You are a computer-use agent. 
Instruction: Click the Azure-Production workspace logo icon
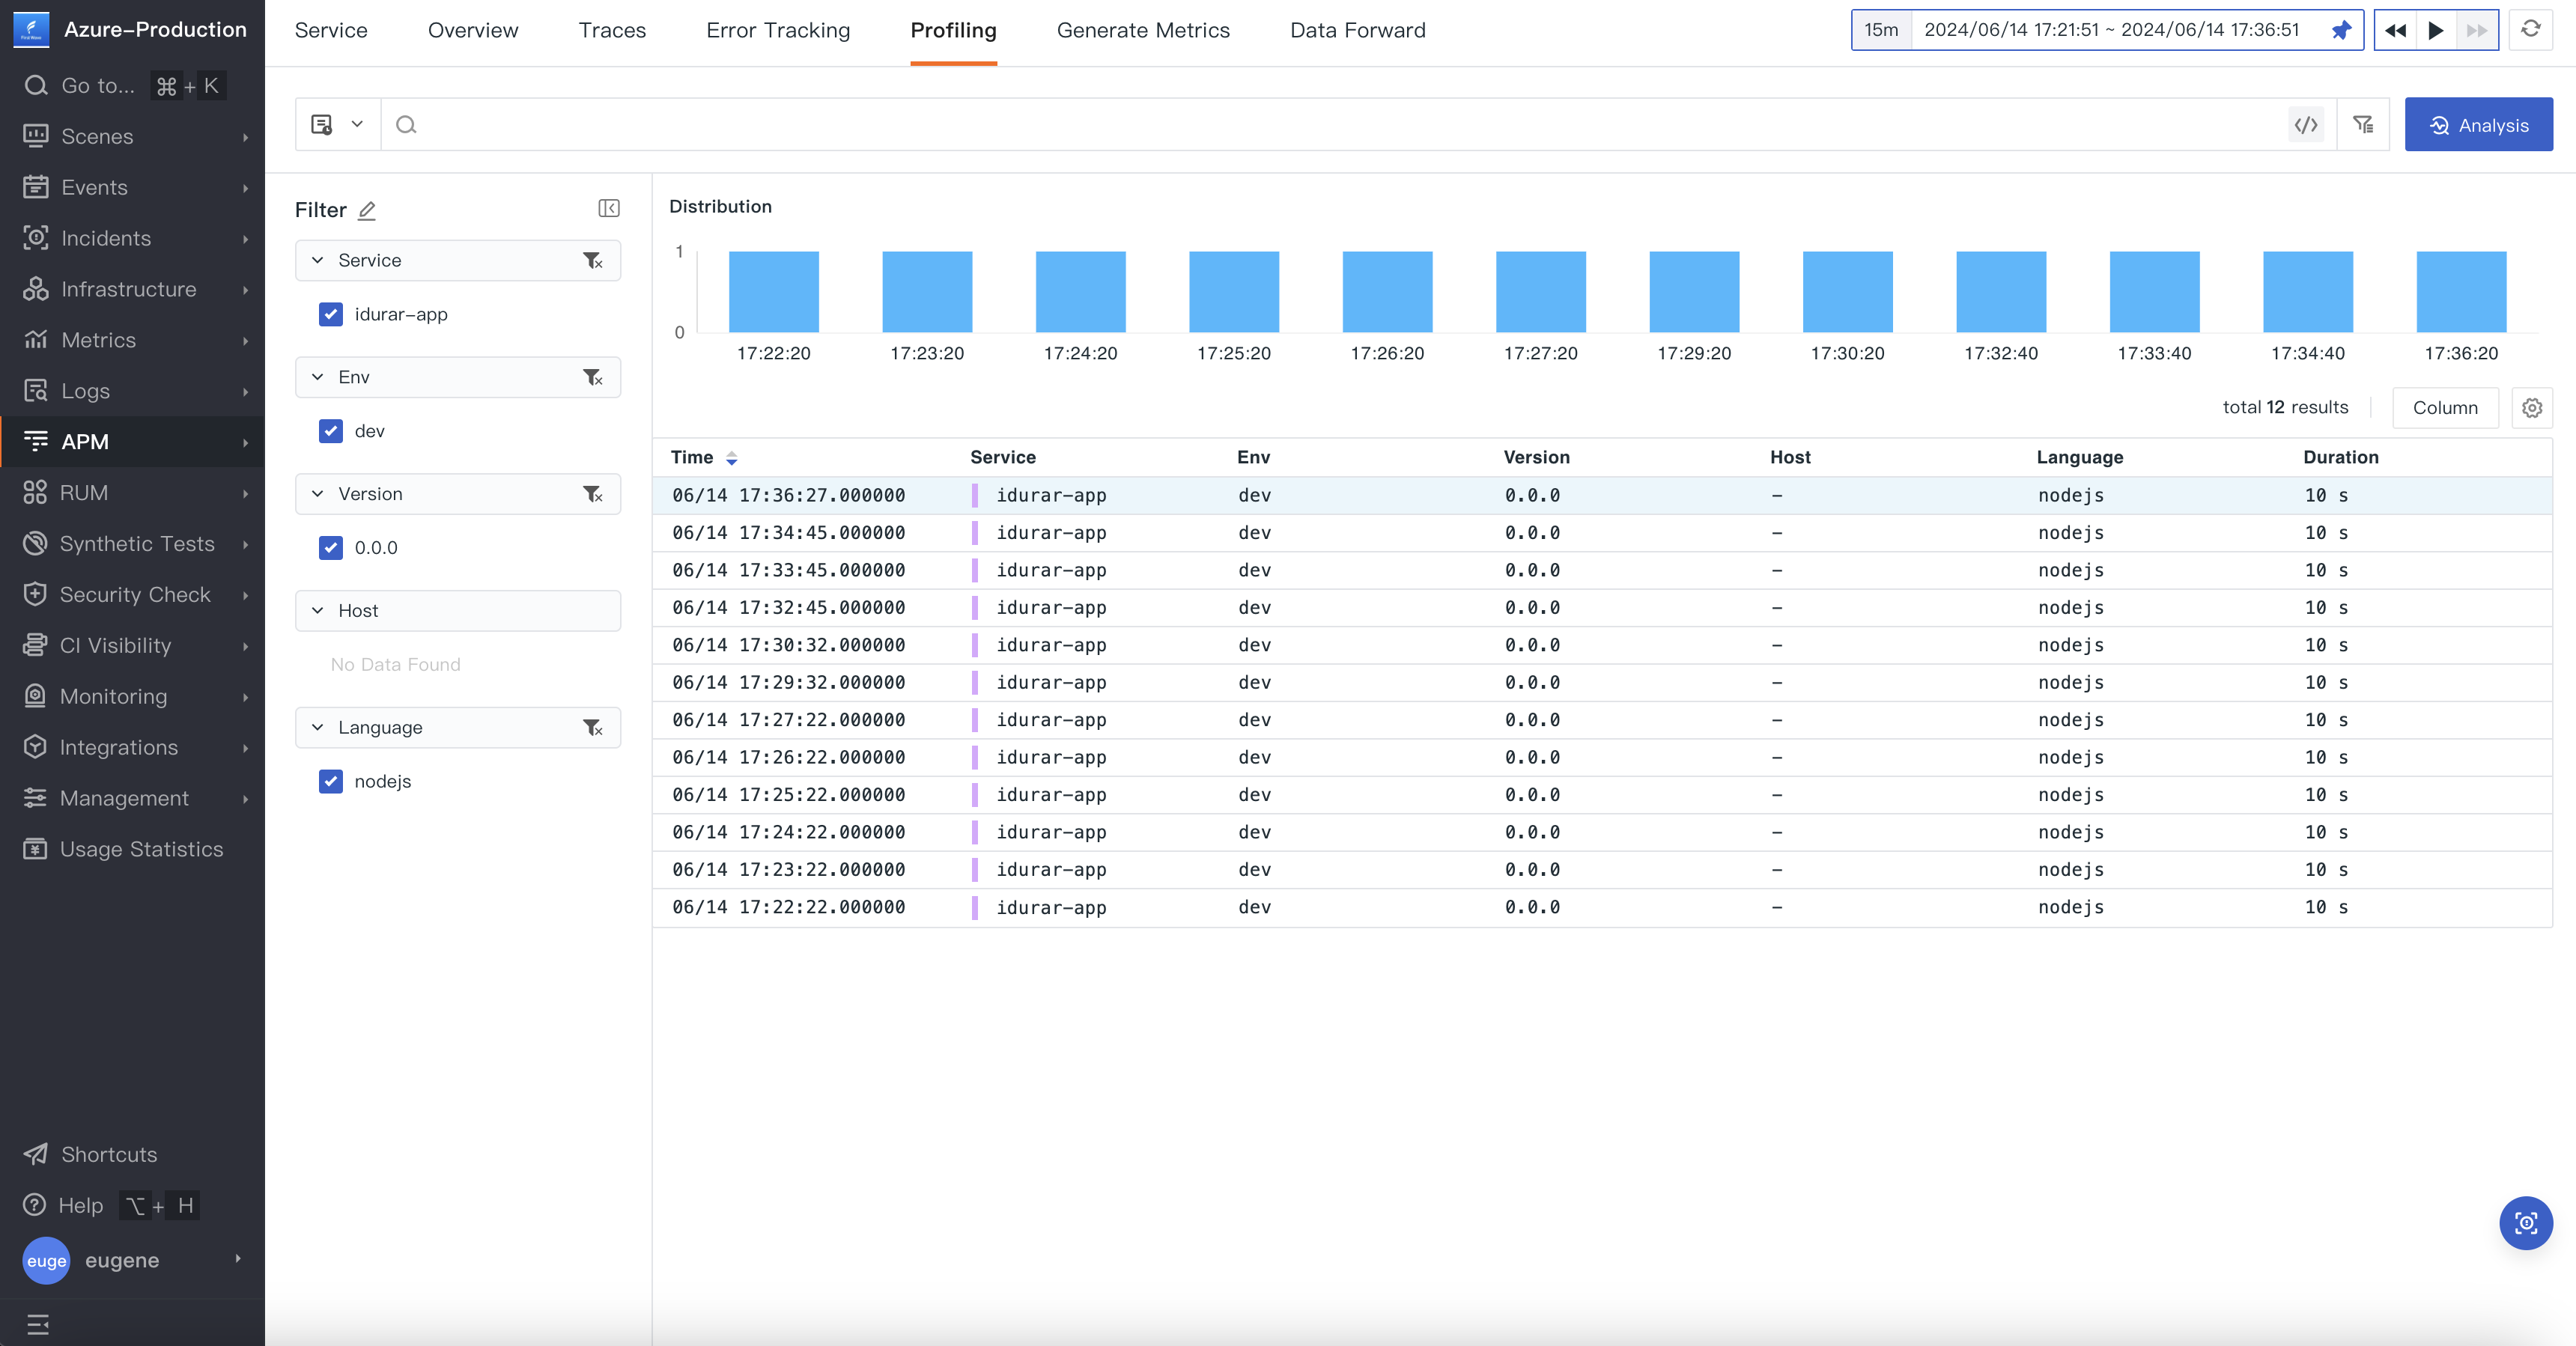point(31,29)
